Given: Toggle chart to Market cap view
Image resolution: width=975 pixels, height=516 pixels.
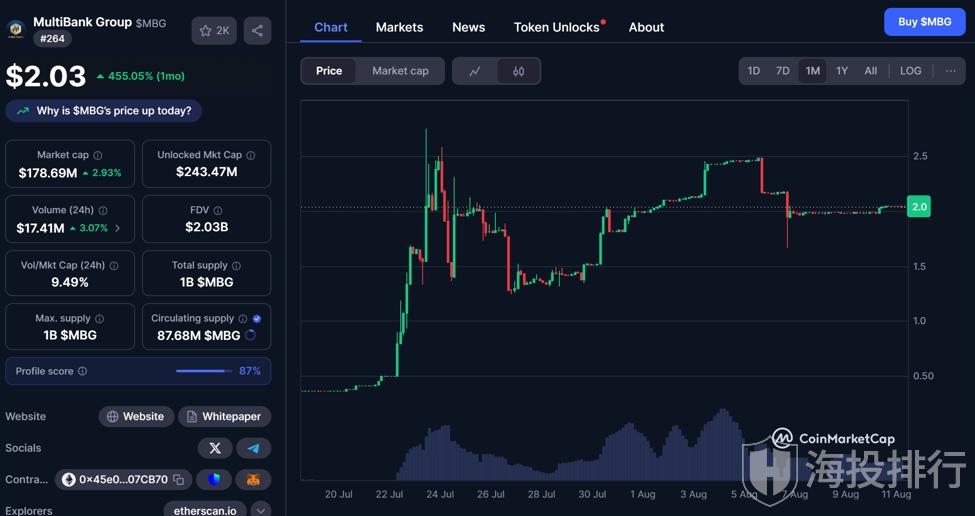Looking at the screenshot, I should [x=400, y=71].
